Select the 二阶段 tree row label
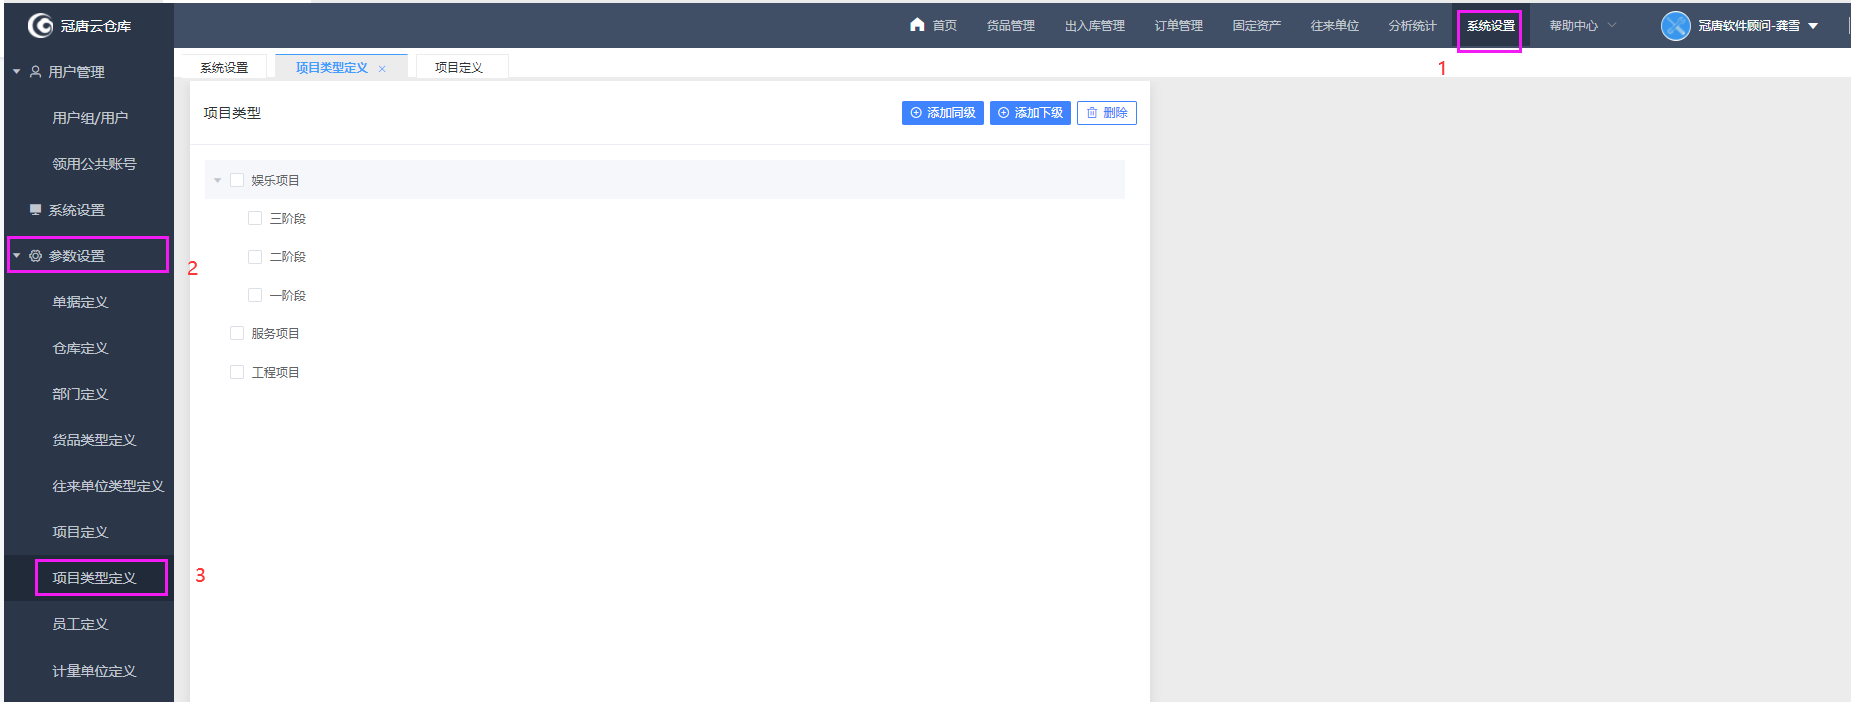 point(288,257)
